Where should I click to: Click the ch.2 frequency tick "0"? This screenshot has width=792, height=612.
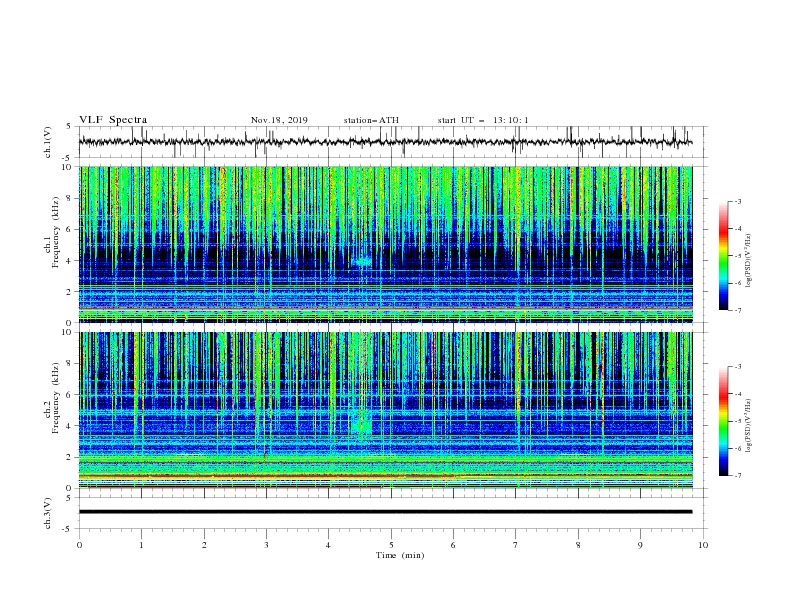(x=69, y=488)
